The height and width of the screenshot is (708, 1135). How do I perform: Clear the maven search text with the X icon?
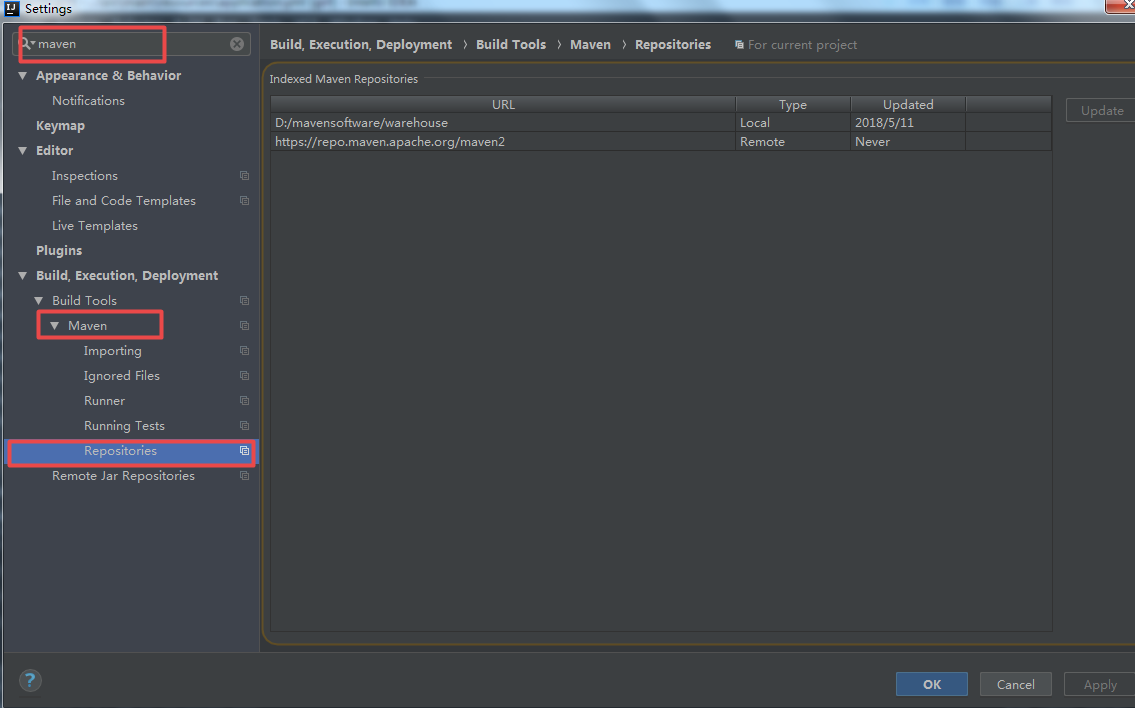237,44
